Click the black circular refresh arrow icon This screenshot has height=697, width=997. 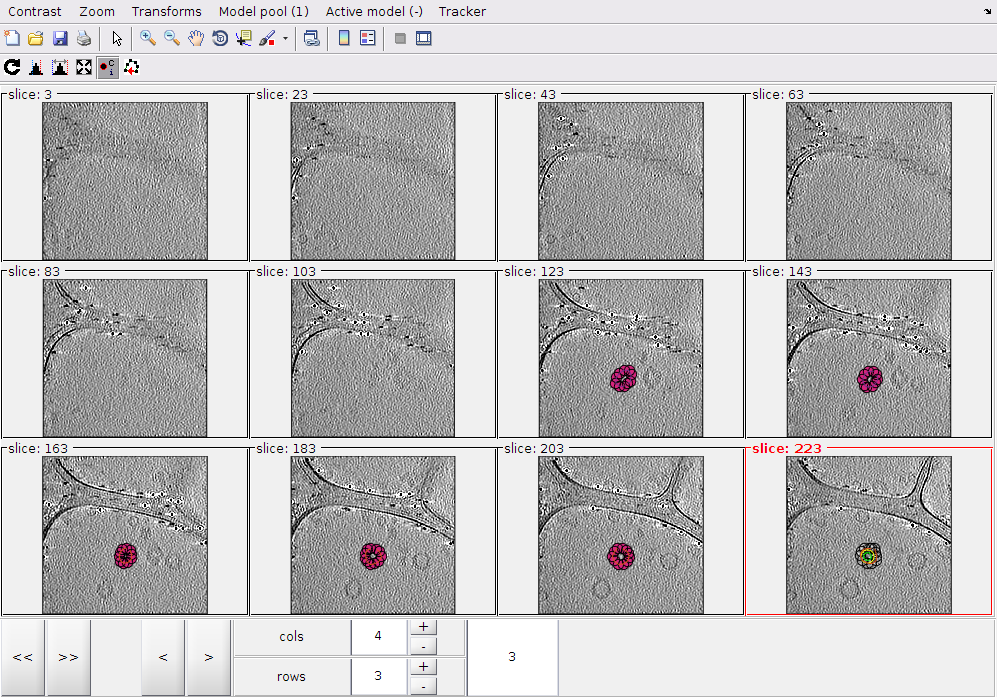(x=12, y=67)
